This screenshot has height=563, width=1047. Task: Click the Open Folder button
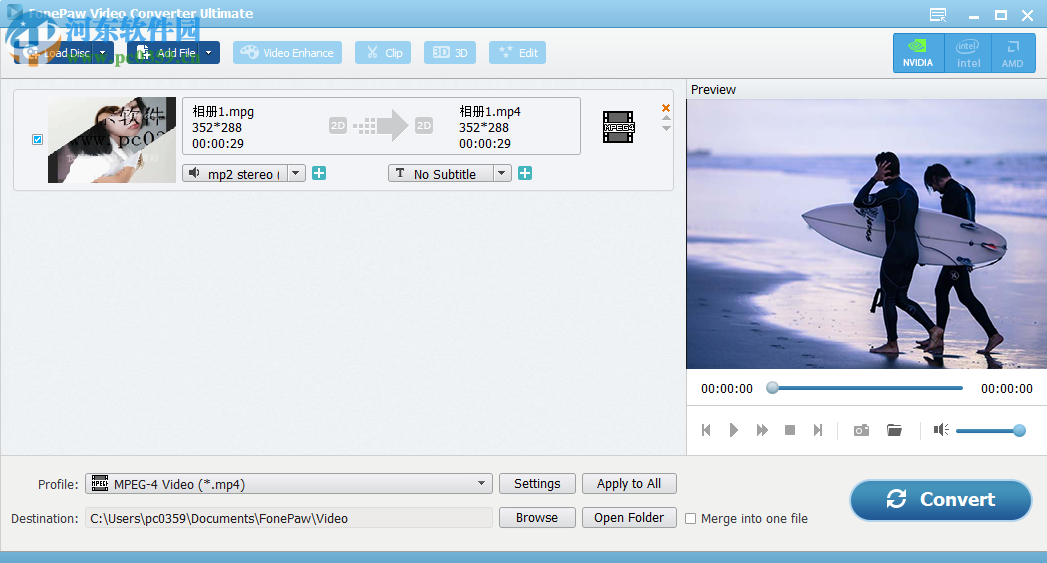tap(629, 518)
